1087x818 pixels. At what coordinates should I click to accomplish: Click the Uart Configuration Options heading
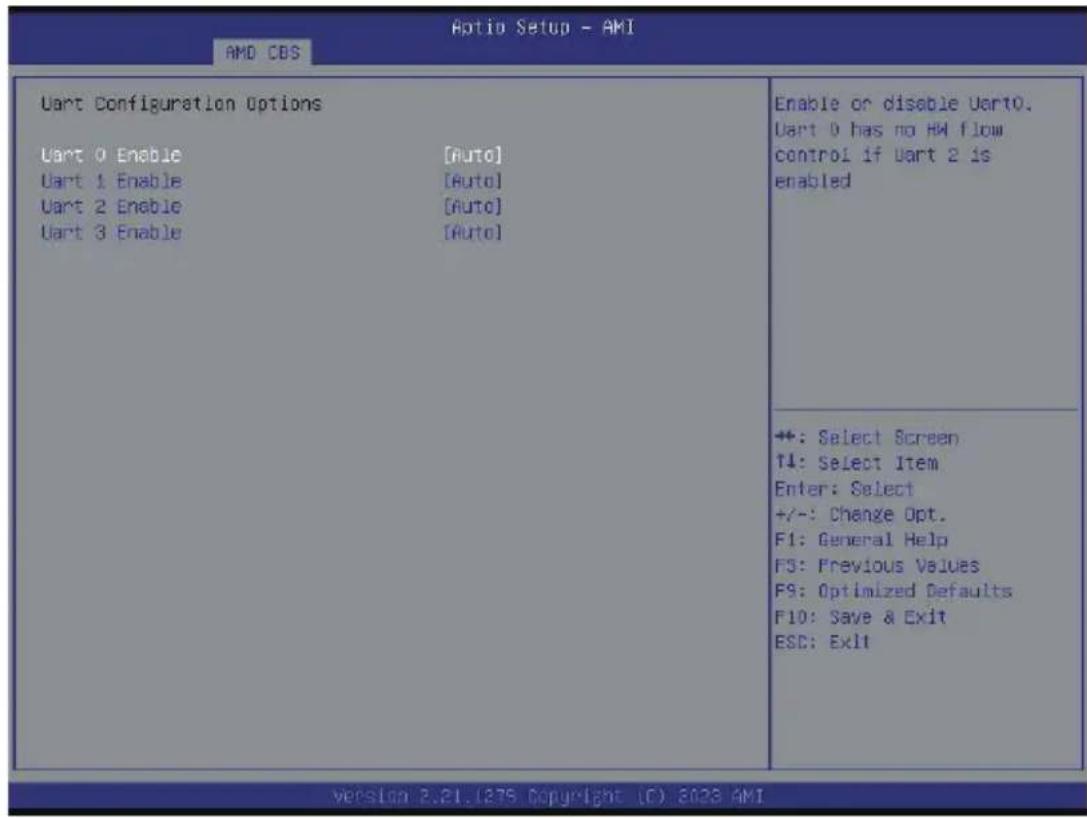pos(181,104)
